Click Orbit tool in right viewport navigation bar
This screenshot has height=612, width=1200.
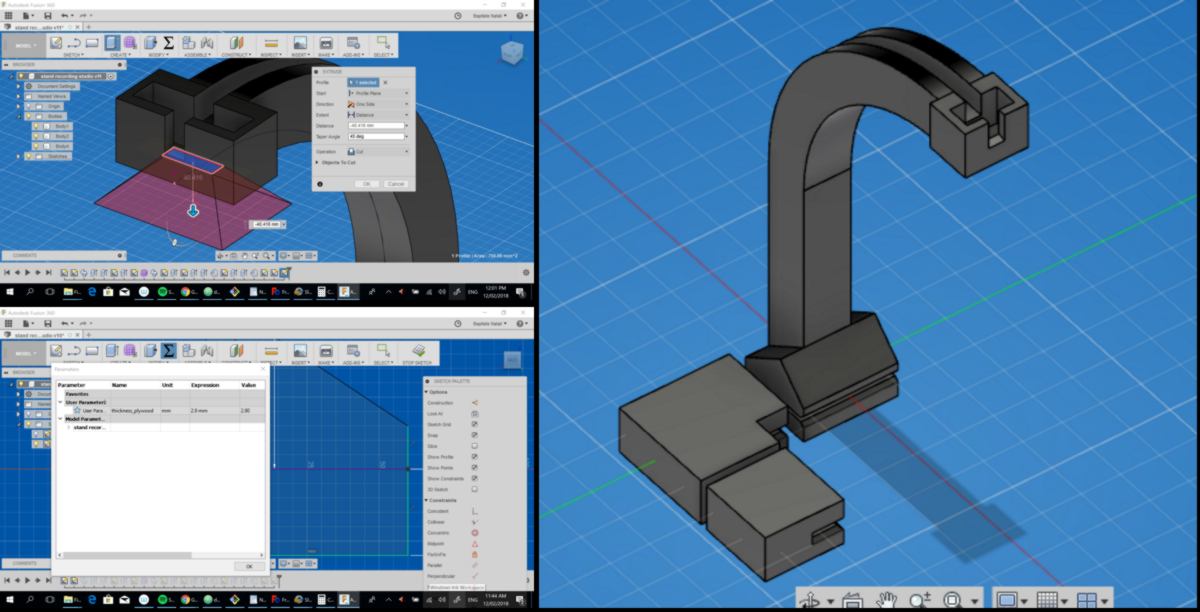point(812,601)
